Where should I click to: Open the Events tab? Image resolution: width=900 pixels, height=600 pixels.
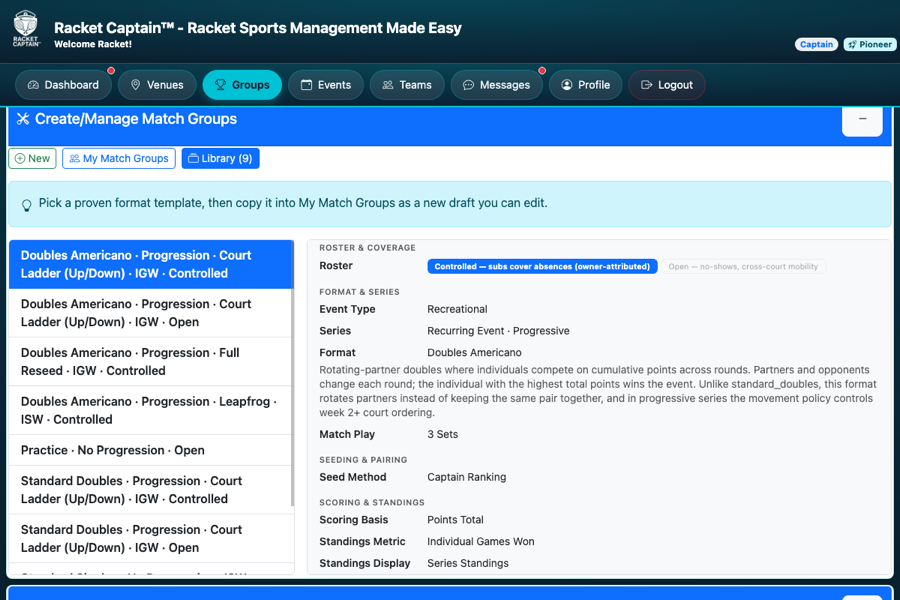(326, 85)
